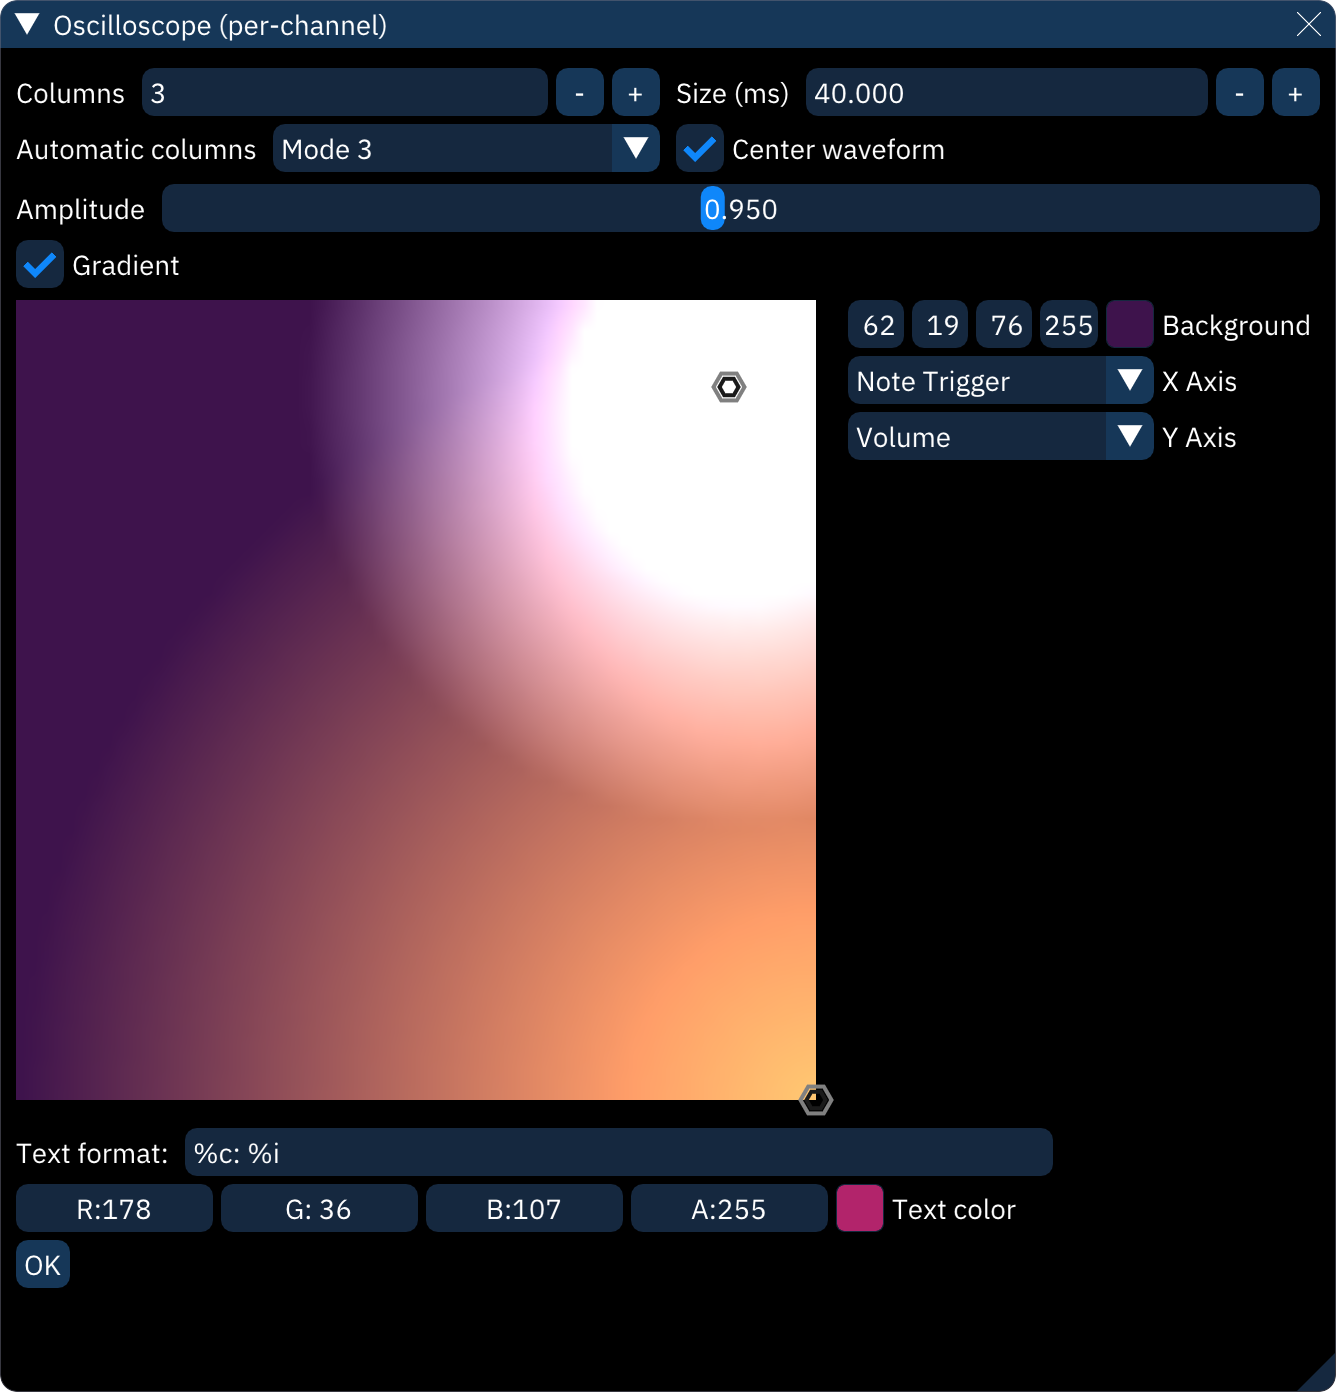The image size is (1336, 1392).
Task: Click the R:178 text color red field
Action: point(114,1209)
